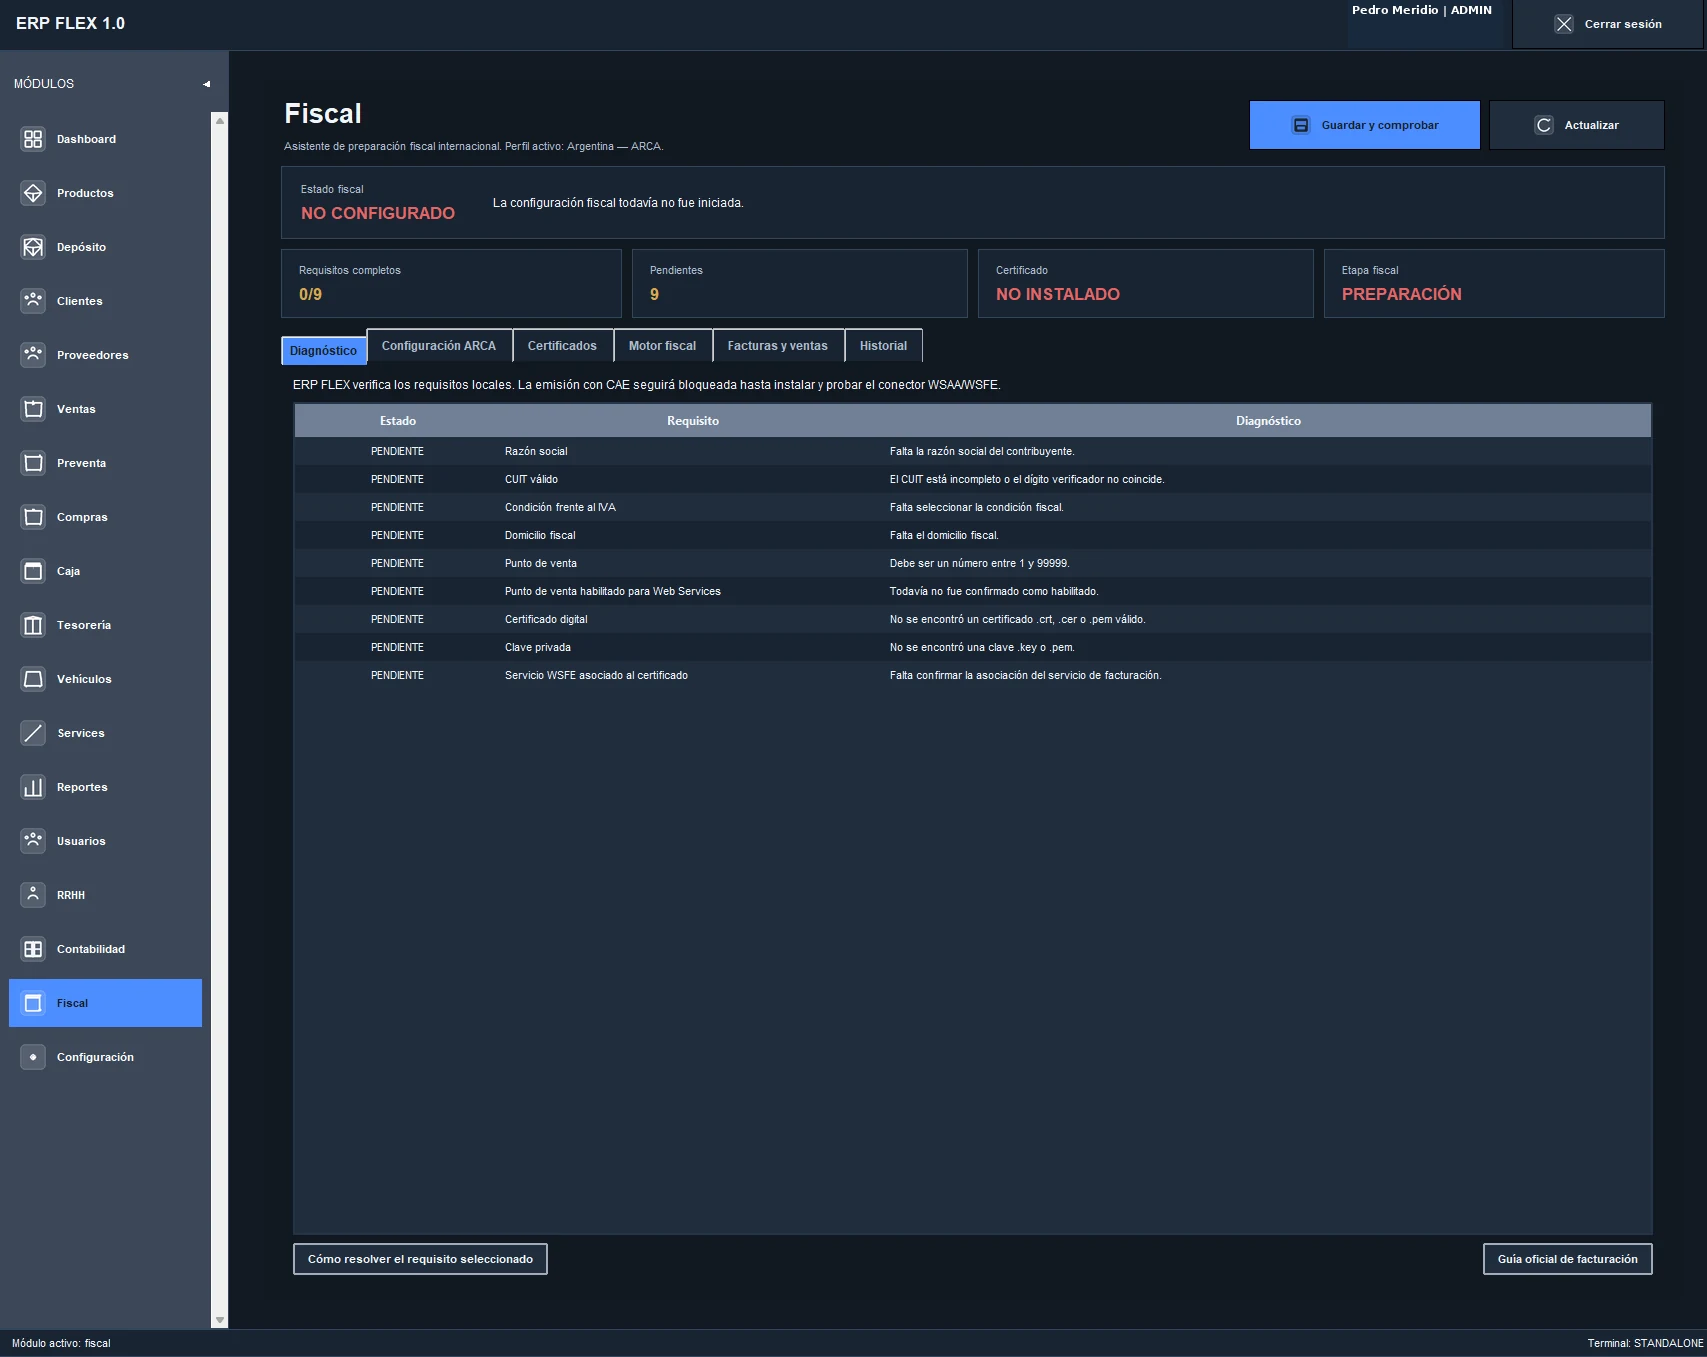Open Guía oficial de facturación
Viewport: 1707px width, 1357px height.
(1567, 1259)
